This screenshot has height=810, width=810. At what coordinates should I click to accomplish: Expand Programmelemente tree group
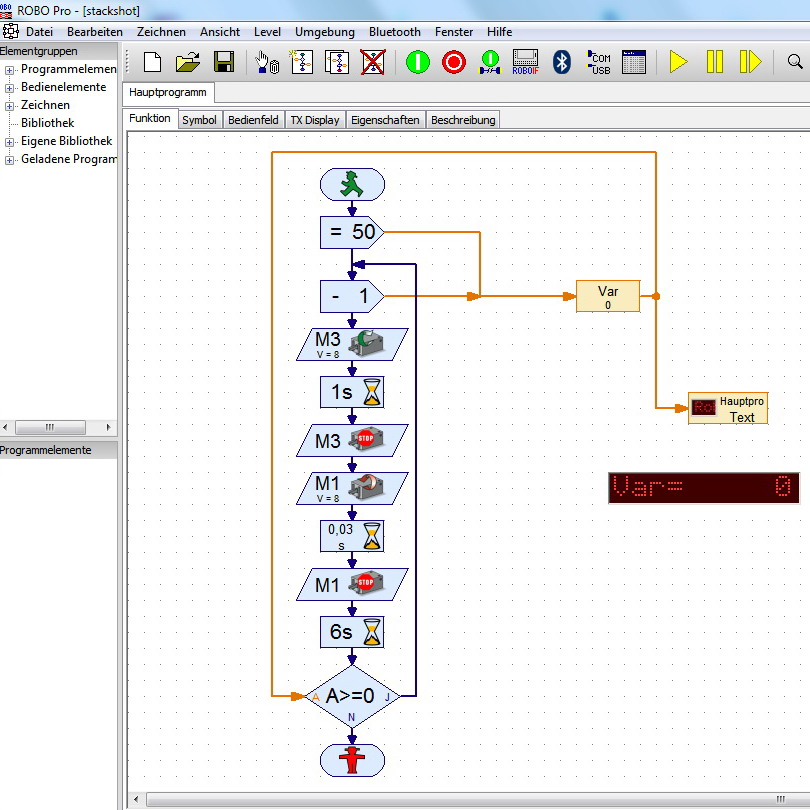tap(9, 70)
